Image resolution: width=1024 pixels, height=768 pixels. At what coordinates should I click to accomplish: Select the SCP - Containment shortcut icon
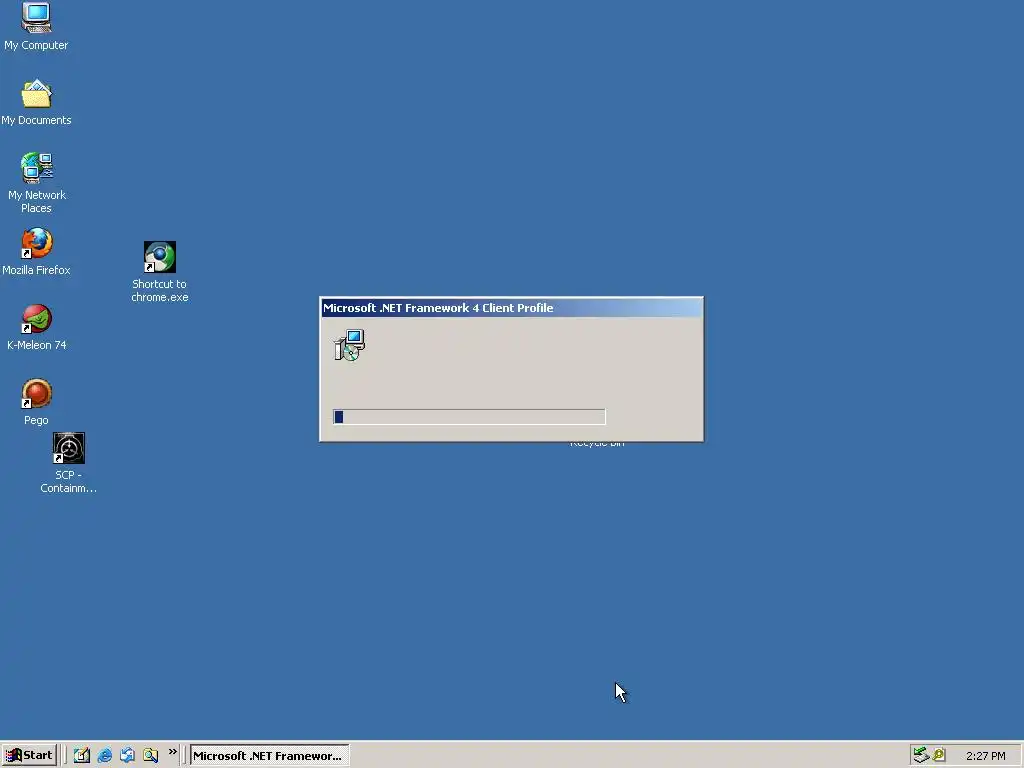click(69, 448)
